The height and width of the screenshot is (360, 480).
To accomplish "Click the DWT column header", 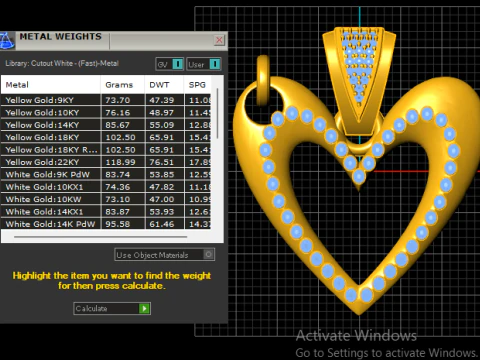I will coord(164,85).
